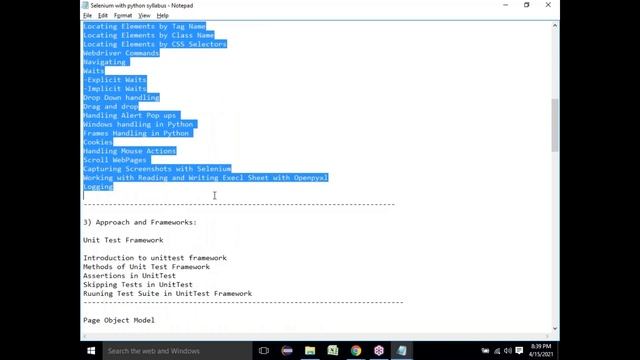This screenshot has height=360, width=640.
Task: Click the round dark taskbar icon after Task View
Action: click(x=287, y=351)
